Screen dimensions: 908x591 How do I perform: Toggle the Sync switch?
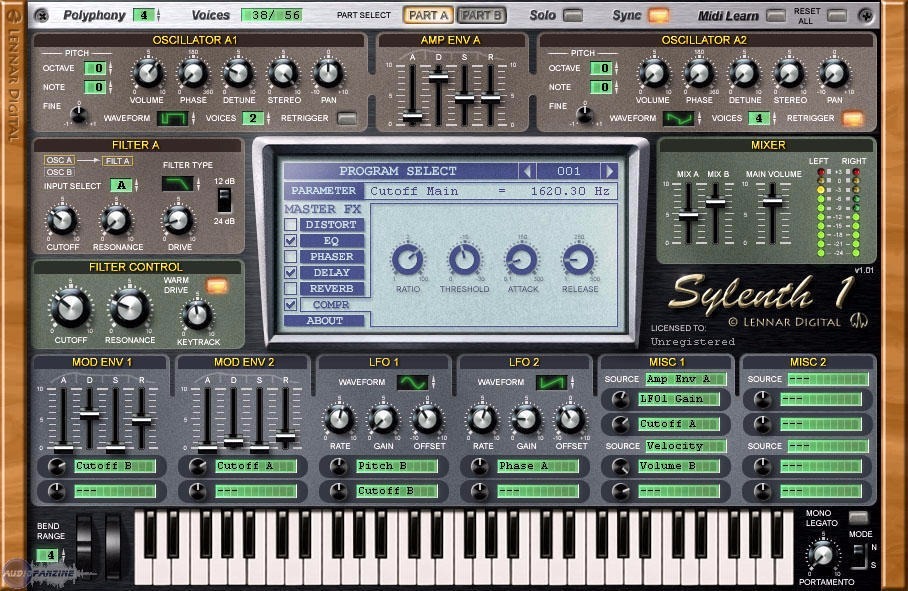[x=659, y=16]
